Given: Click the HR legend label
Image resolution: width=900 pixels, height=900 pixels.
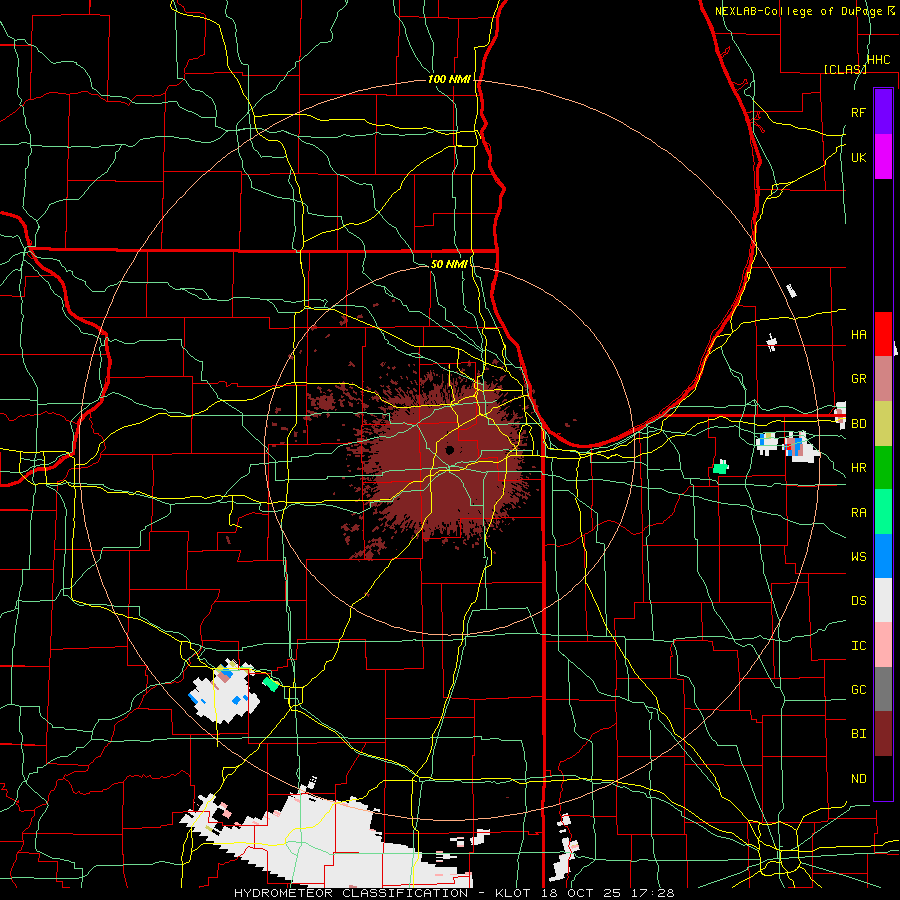Looking at the screenshot, I should click(858, 468).
